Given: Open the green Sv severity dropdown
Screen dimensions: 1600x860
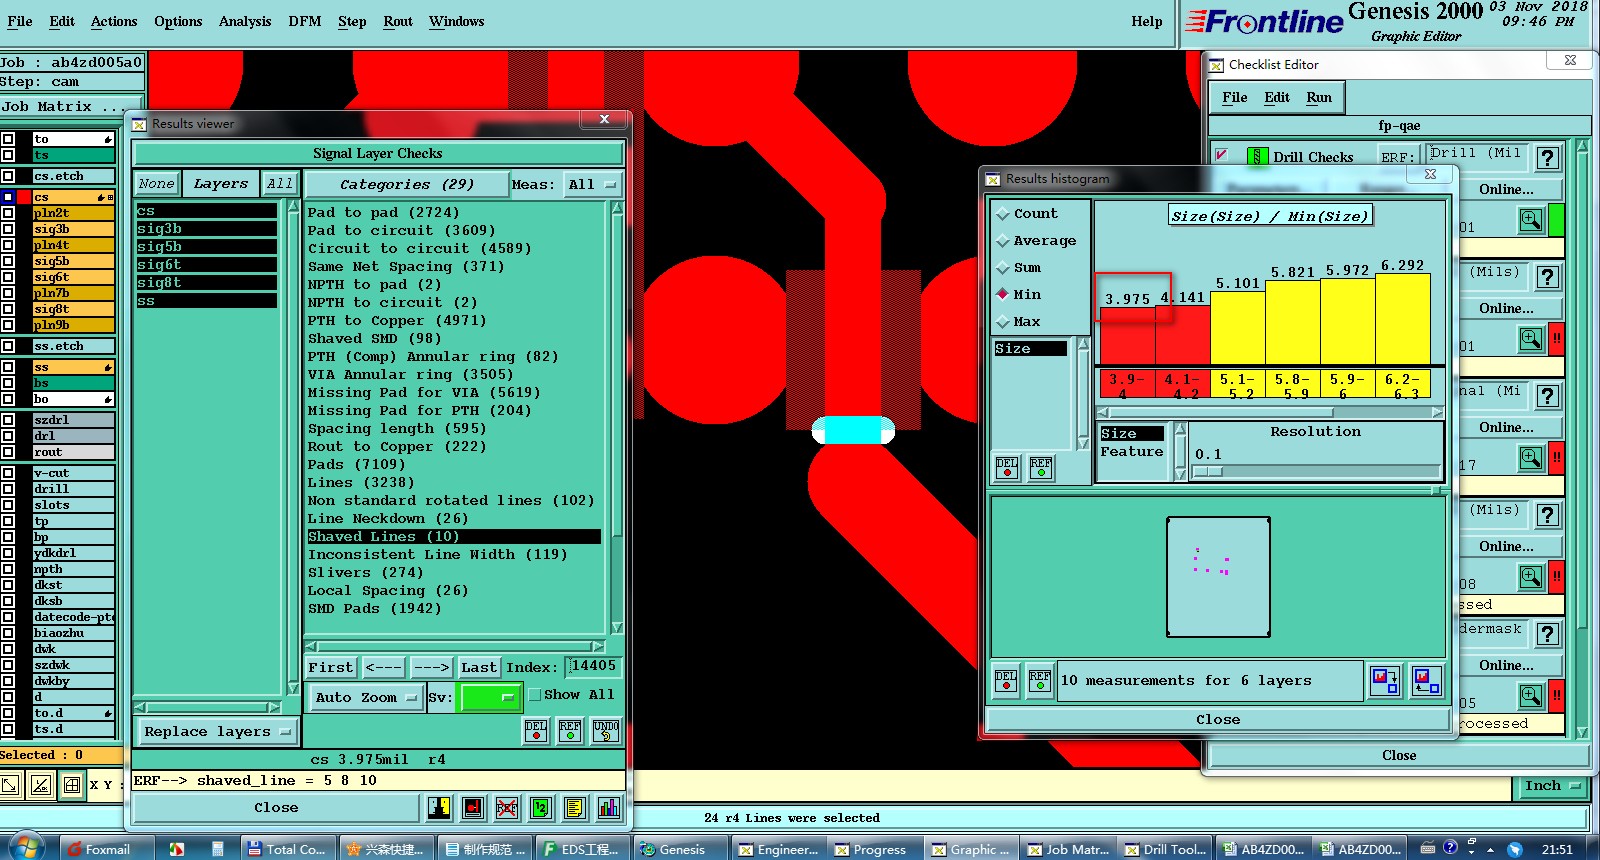Looking at the screenshot, I should coord(488,698).
